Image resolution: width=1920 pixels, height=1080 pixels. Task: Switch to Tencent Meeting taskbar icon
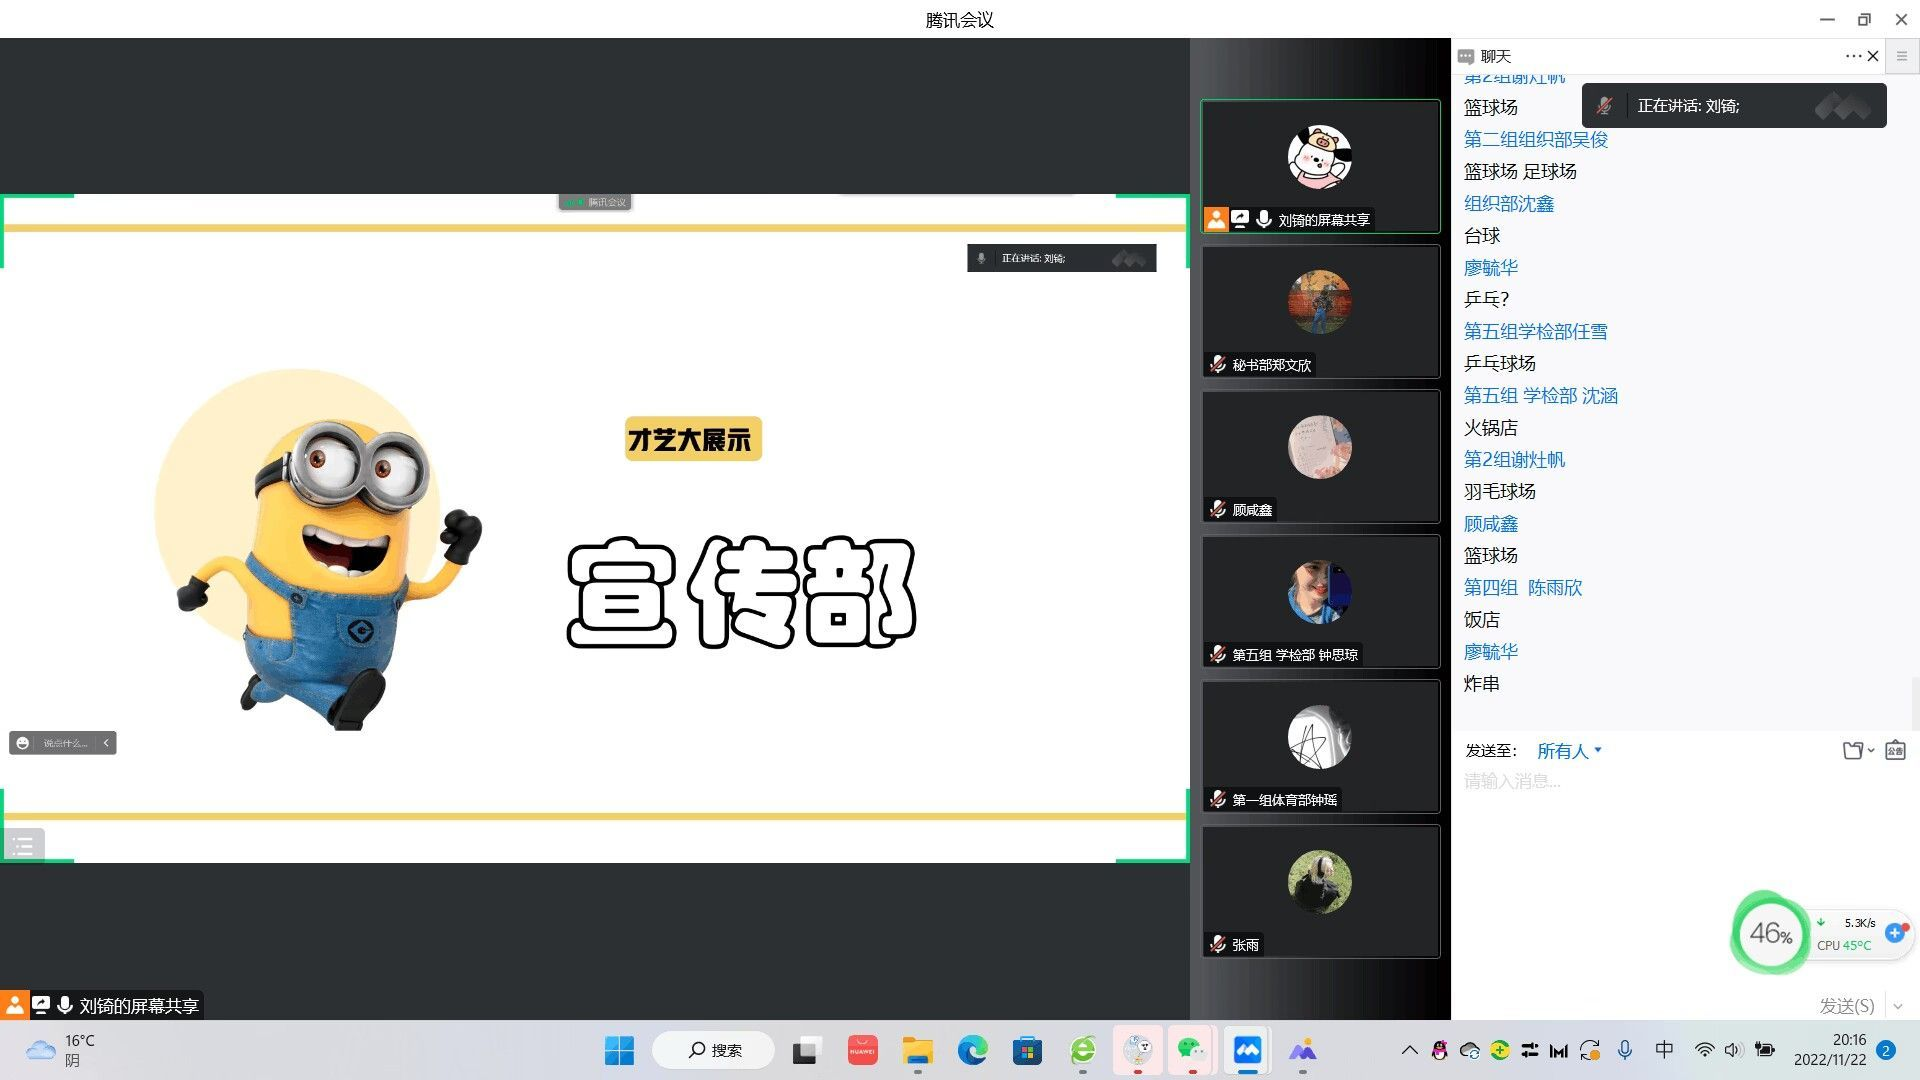click(x=1247, y=1050)
